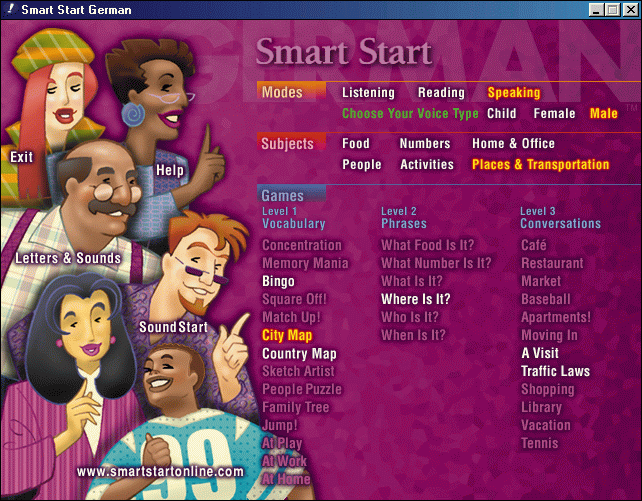The image size is (642, 501).
Task: Click When Is It? phrases entry
Action: point(413,335)
